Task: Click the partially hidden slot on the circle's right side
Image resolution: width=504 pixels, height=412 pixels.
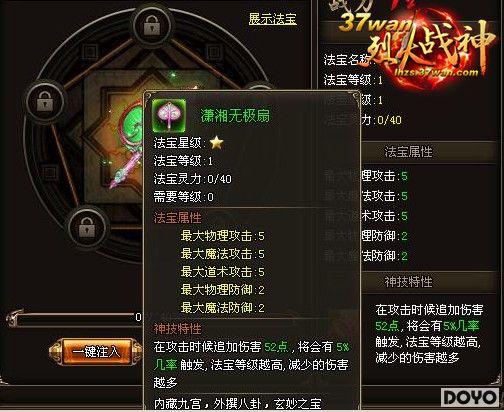Action: (x=258, y=87)
